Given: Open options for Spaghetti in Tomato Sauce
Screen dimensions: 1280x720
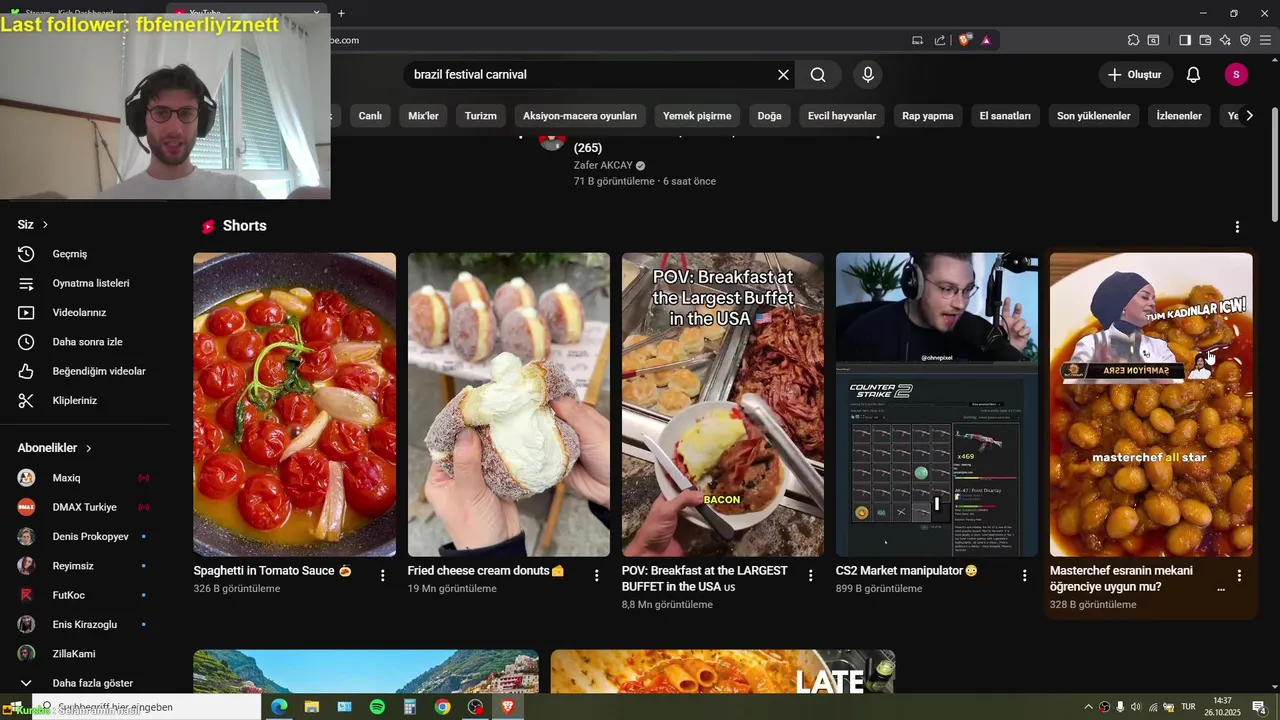Looking at the screenshot, I should point(382,575).
